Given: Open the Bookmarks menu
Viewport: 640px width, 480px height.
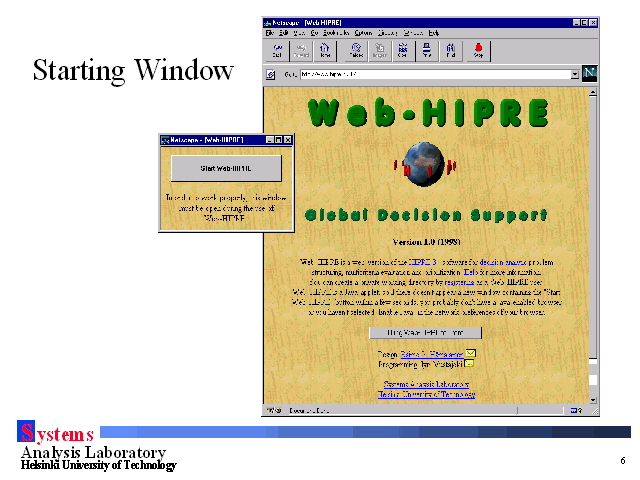Looking at the screenshot, I should 333,33.
